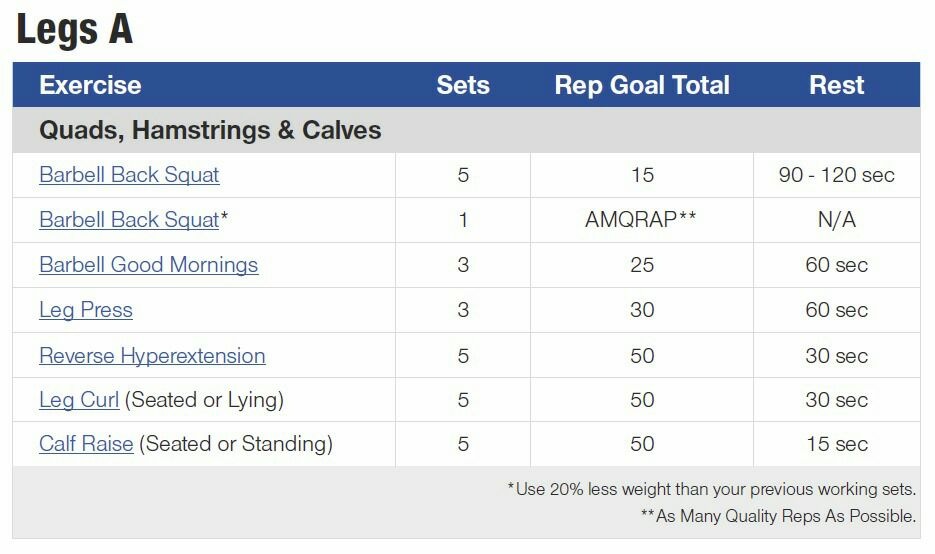
Task: Select the AMQRAP** rep goal cell
Action: (641, 219)
